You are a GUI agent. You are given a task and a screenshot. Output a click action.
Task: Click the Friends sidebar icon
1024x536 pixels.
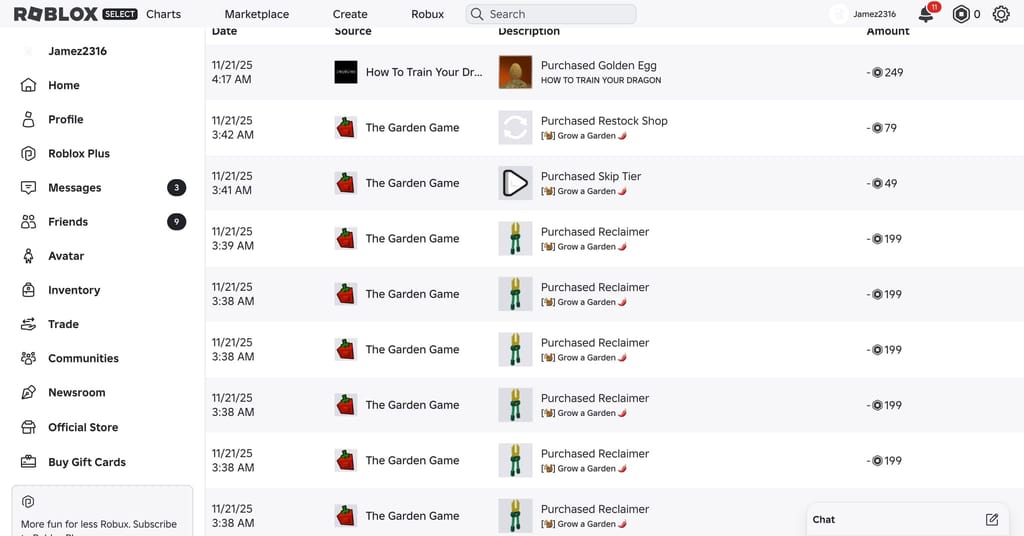click(x=28, y=221)
